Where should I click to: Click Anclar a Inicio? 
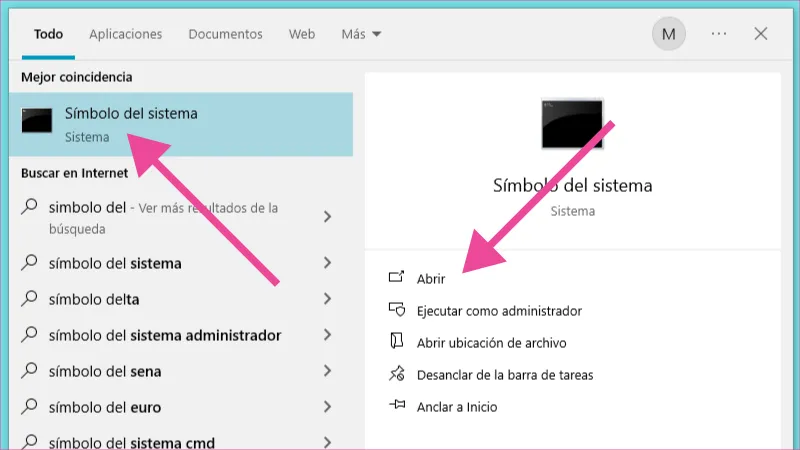click(457, 407)
